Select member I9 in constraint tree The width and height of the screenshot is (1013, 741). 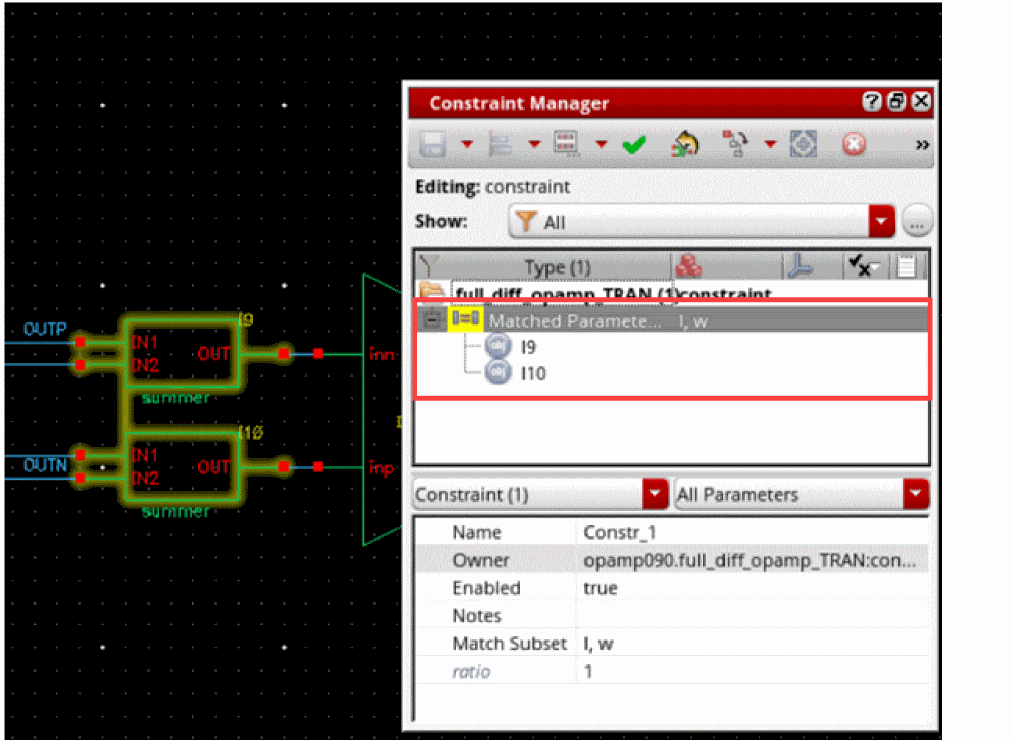coord(530,346)
